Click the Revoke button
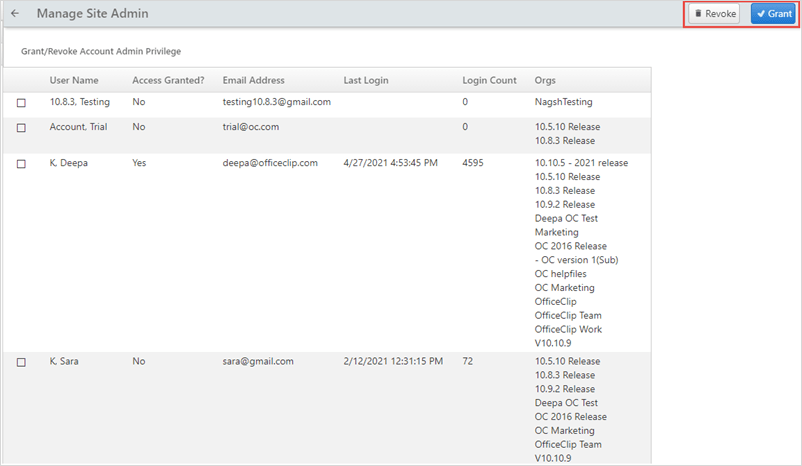This screenshot has width=802, height=466. (715, 14)
